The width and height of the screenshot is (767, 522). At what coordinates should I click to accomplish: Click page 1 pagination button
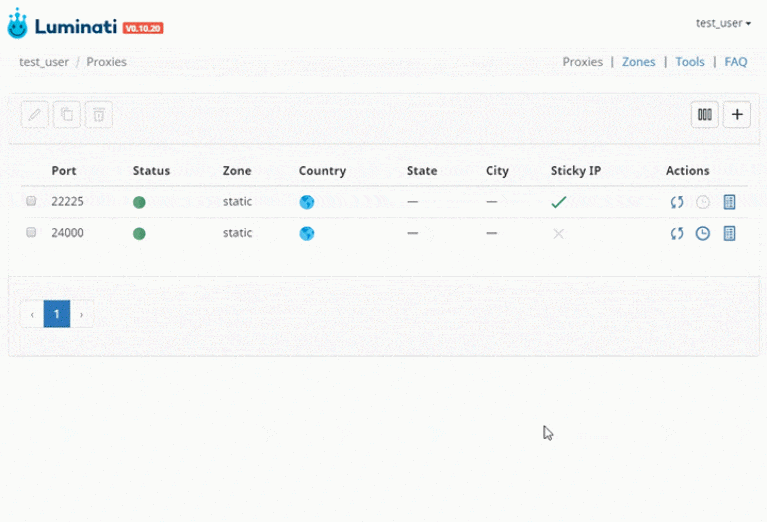click(57, 314)
